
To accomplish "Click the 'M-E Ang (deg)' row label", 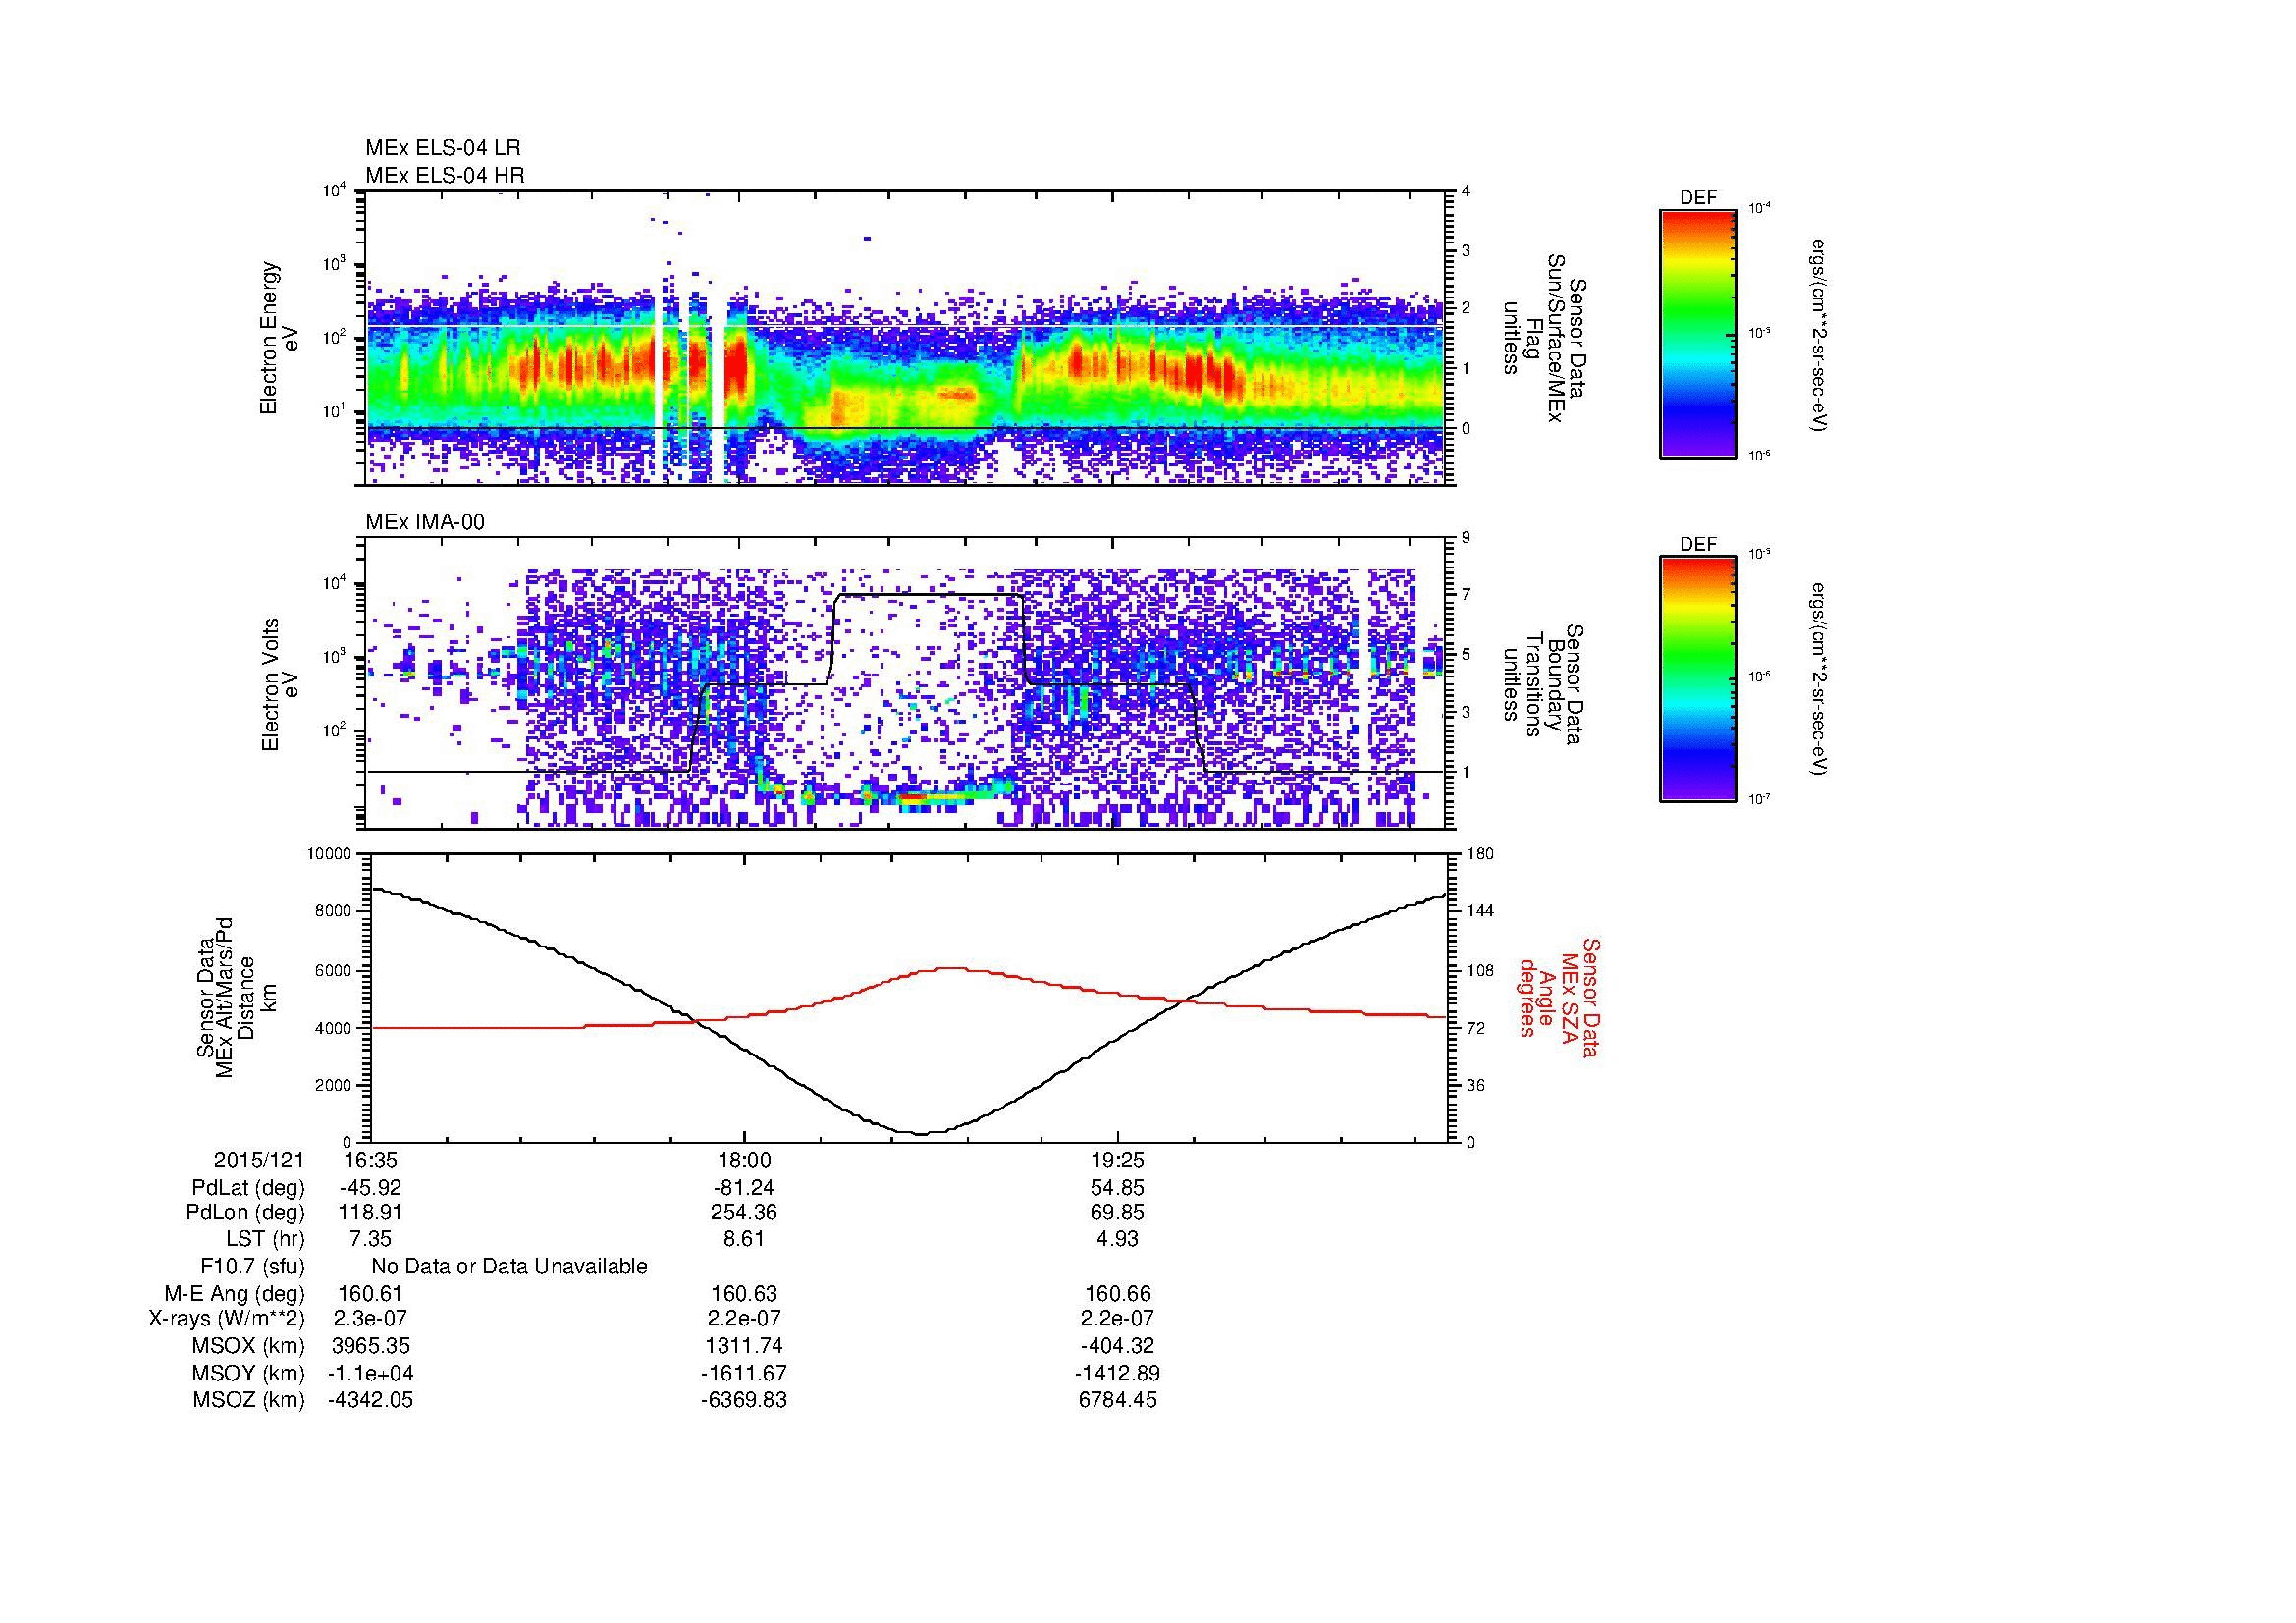I will 235,1294.
